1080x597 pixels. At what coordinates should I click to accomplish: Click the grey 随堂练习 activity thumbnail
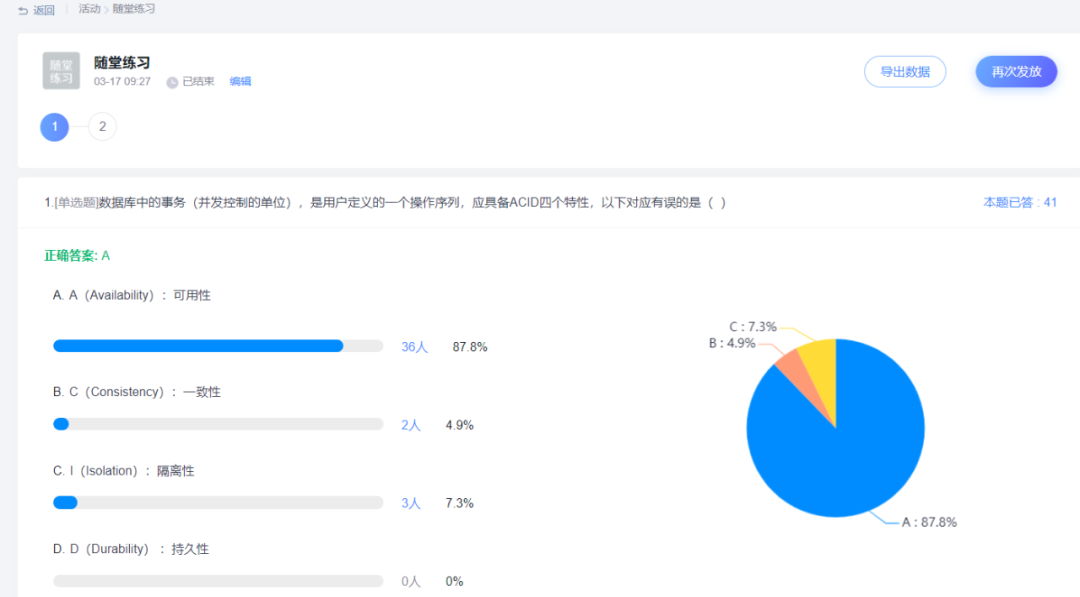(x=61, y=71)
